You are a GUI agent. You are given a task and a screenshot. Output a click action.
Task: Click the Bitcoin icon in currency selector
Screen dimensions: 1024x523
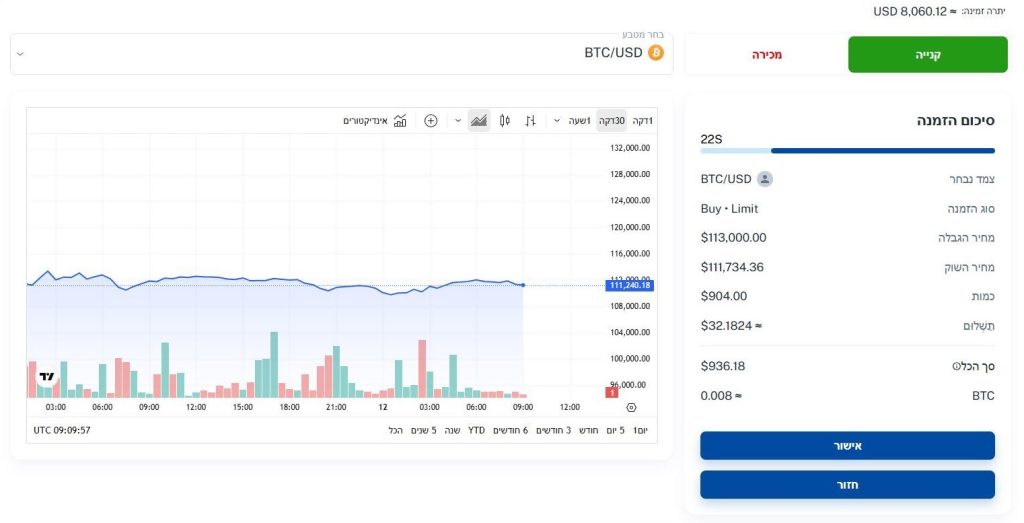point(656,53)
